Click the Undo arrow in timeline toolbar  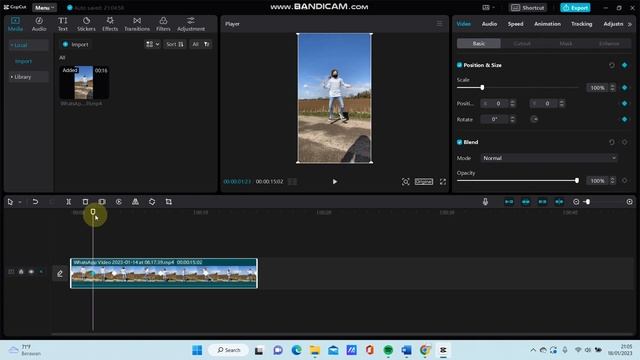(x=35, y=202)
